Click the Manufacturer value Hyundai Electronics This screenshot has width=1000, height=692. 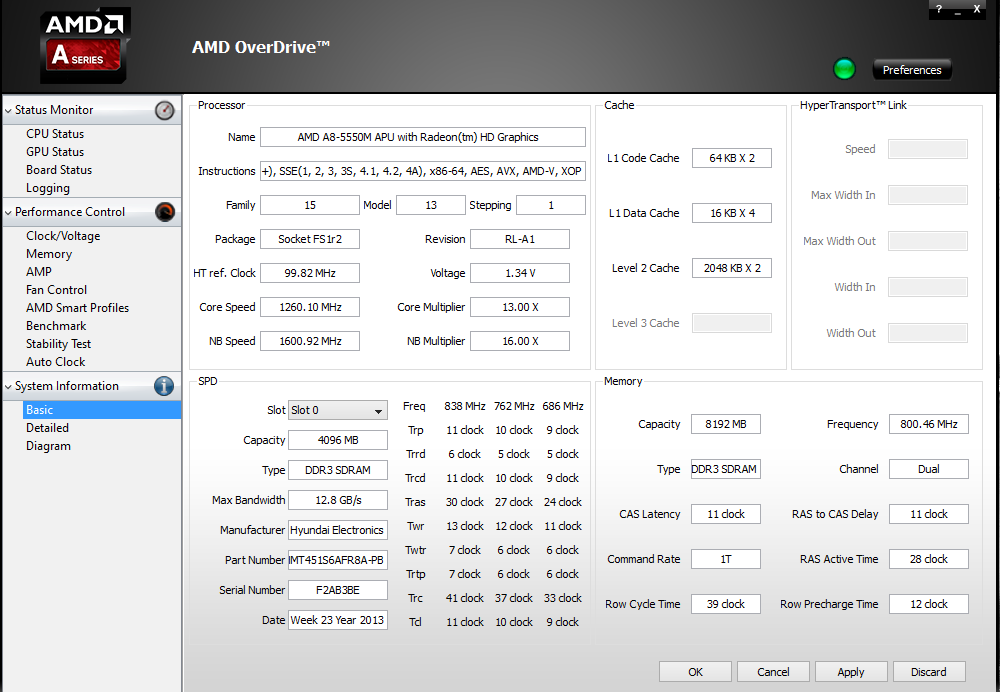(x=338, y=530)
